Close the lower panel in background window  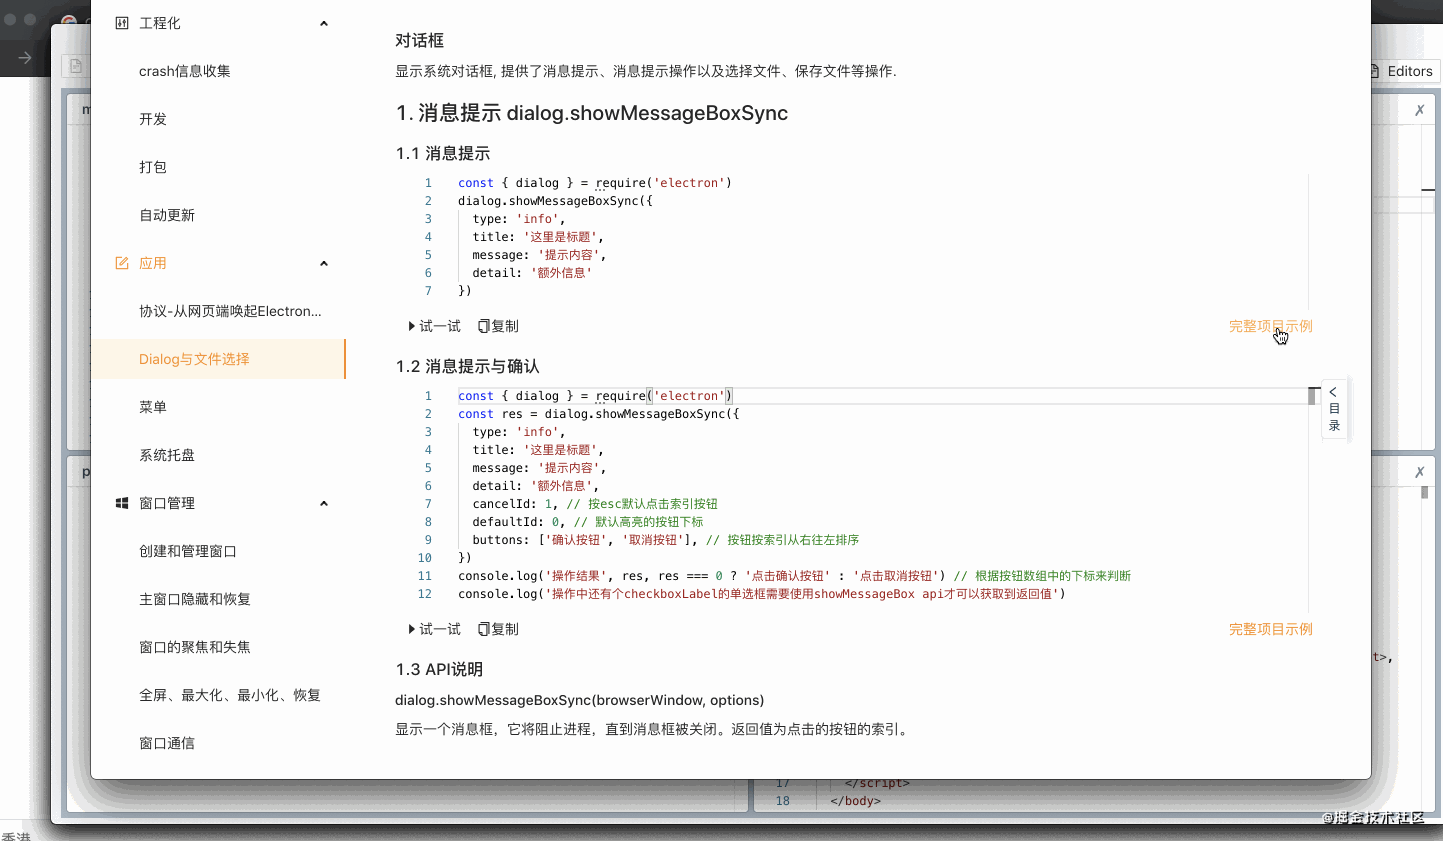coord(1420,472)
